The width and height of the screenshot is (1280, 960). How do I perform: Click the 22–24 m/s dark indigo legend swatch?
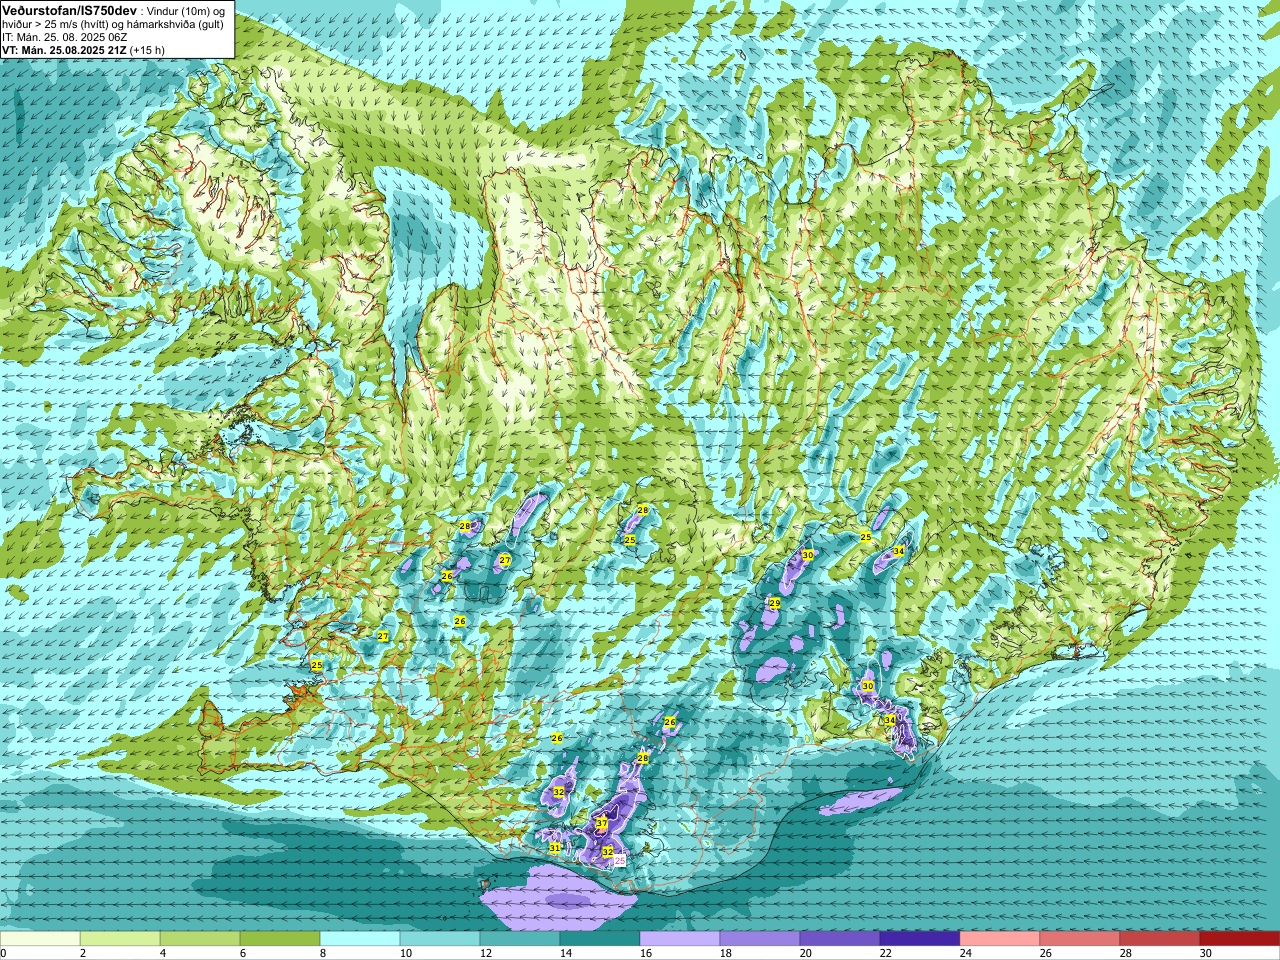pos(920,939)
